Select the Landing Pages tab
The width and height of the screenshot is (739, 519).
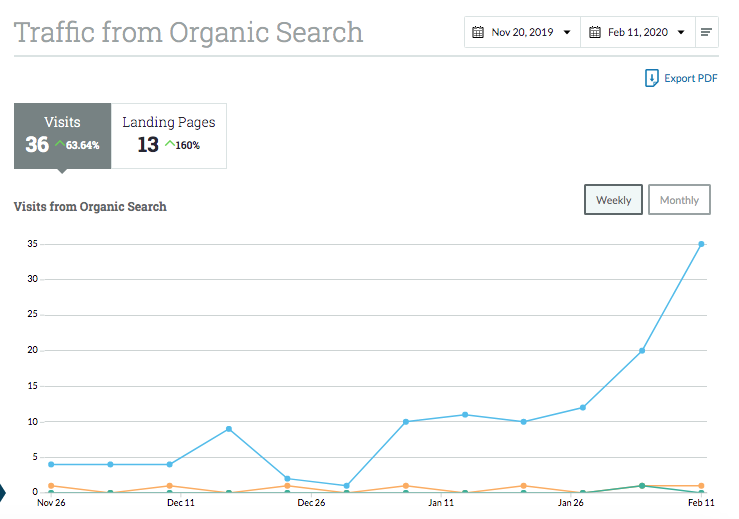(x=169, y=136)
